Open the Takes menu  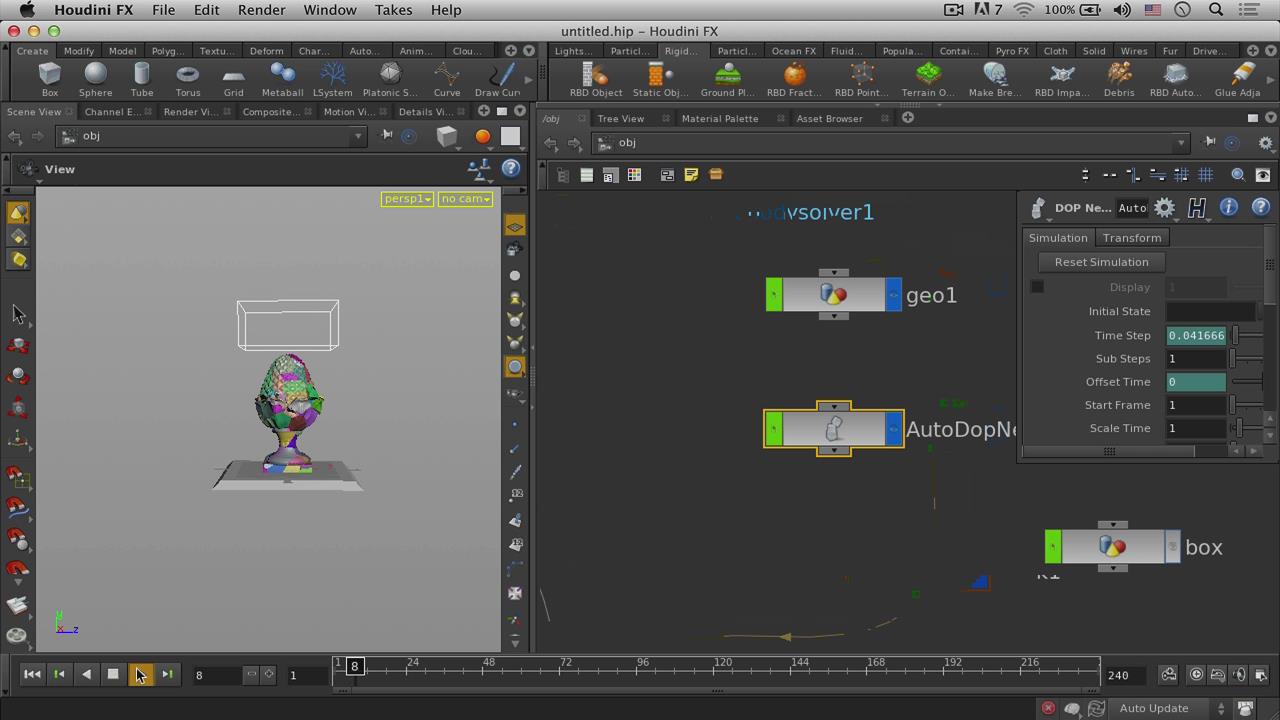[x=393, y=10]
